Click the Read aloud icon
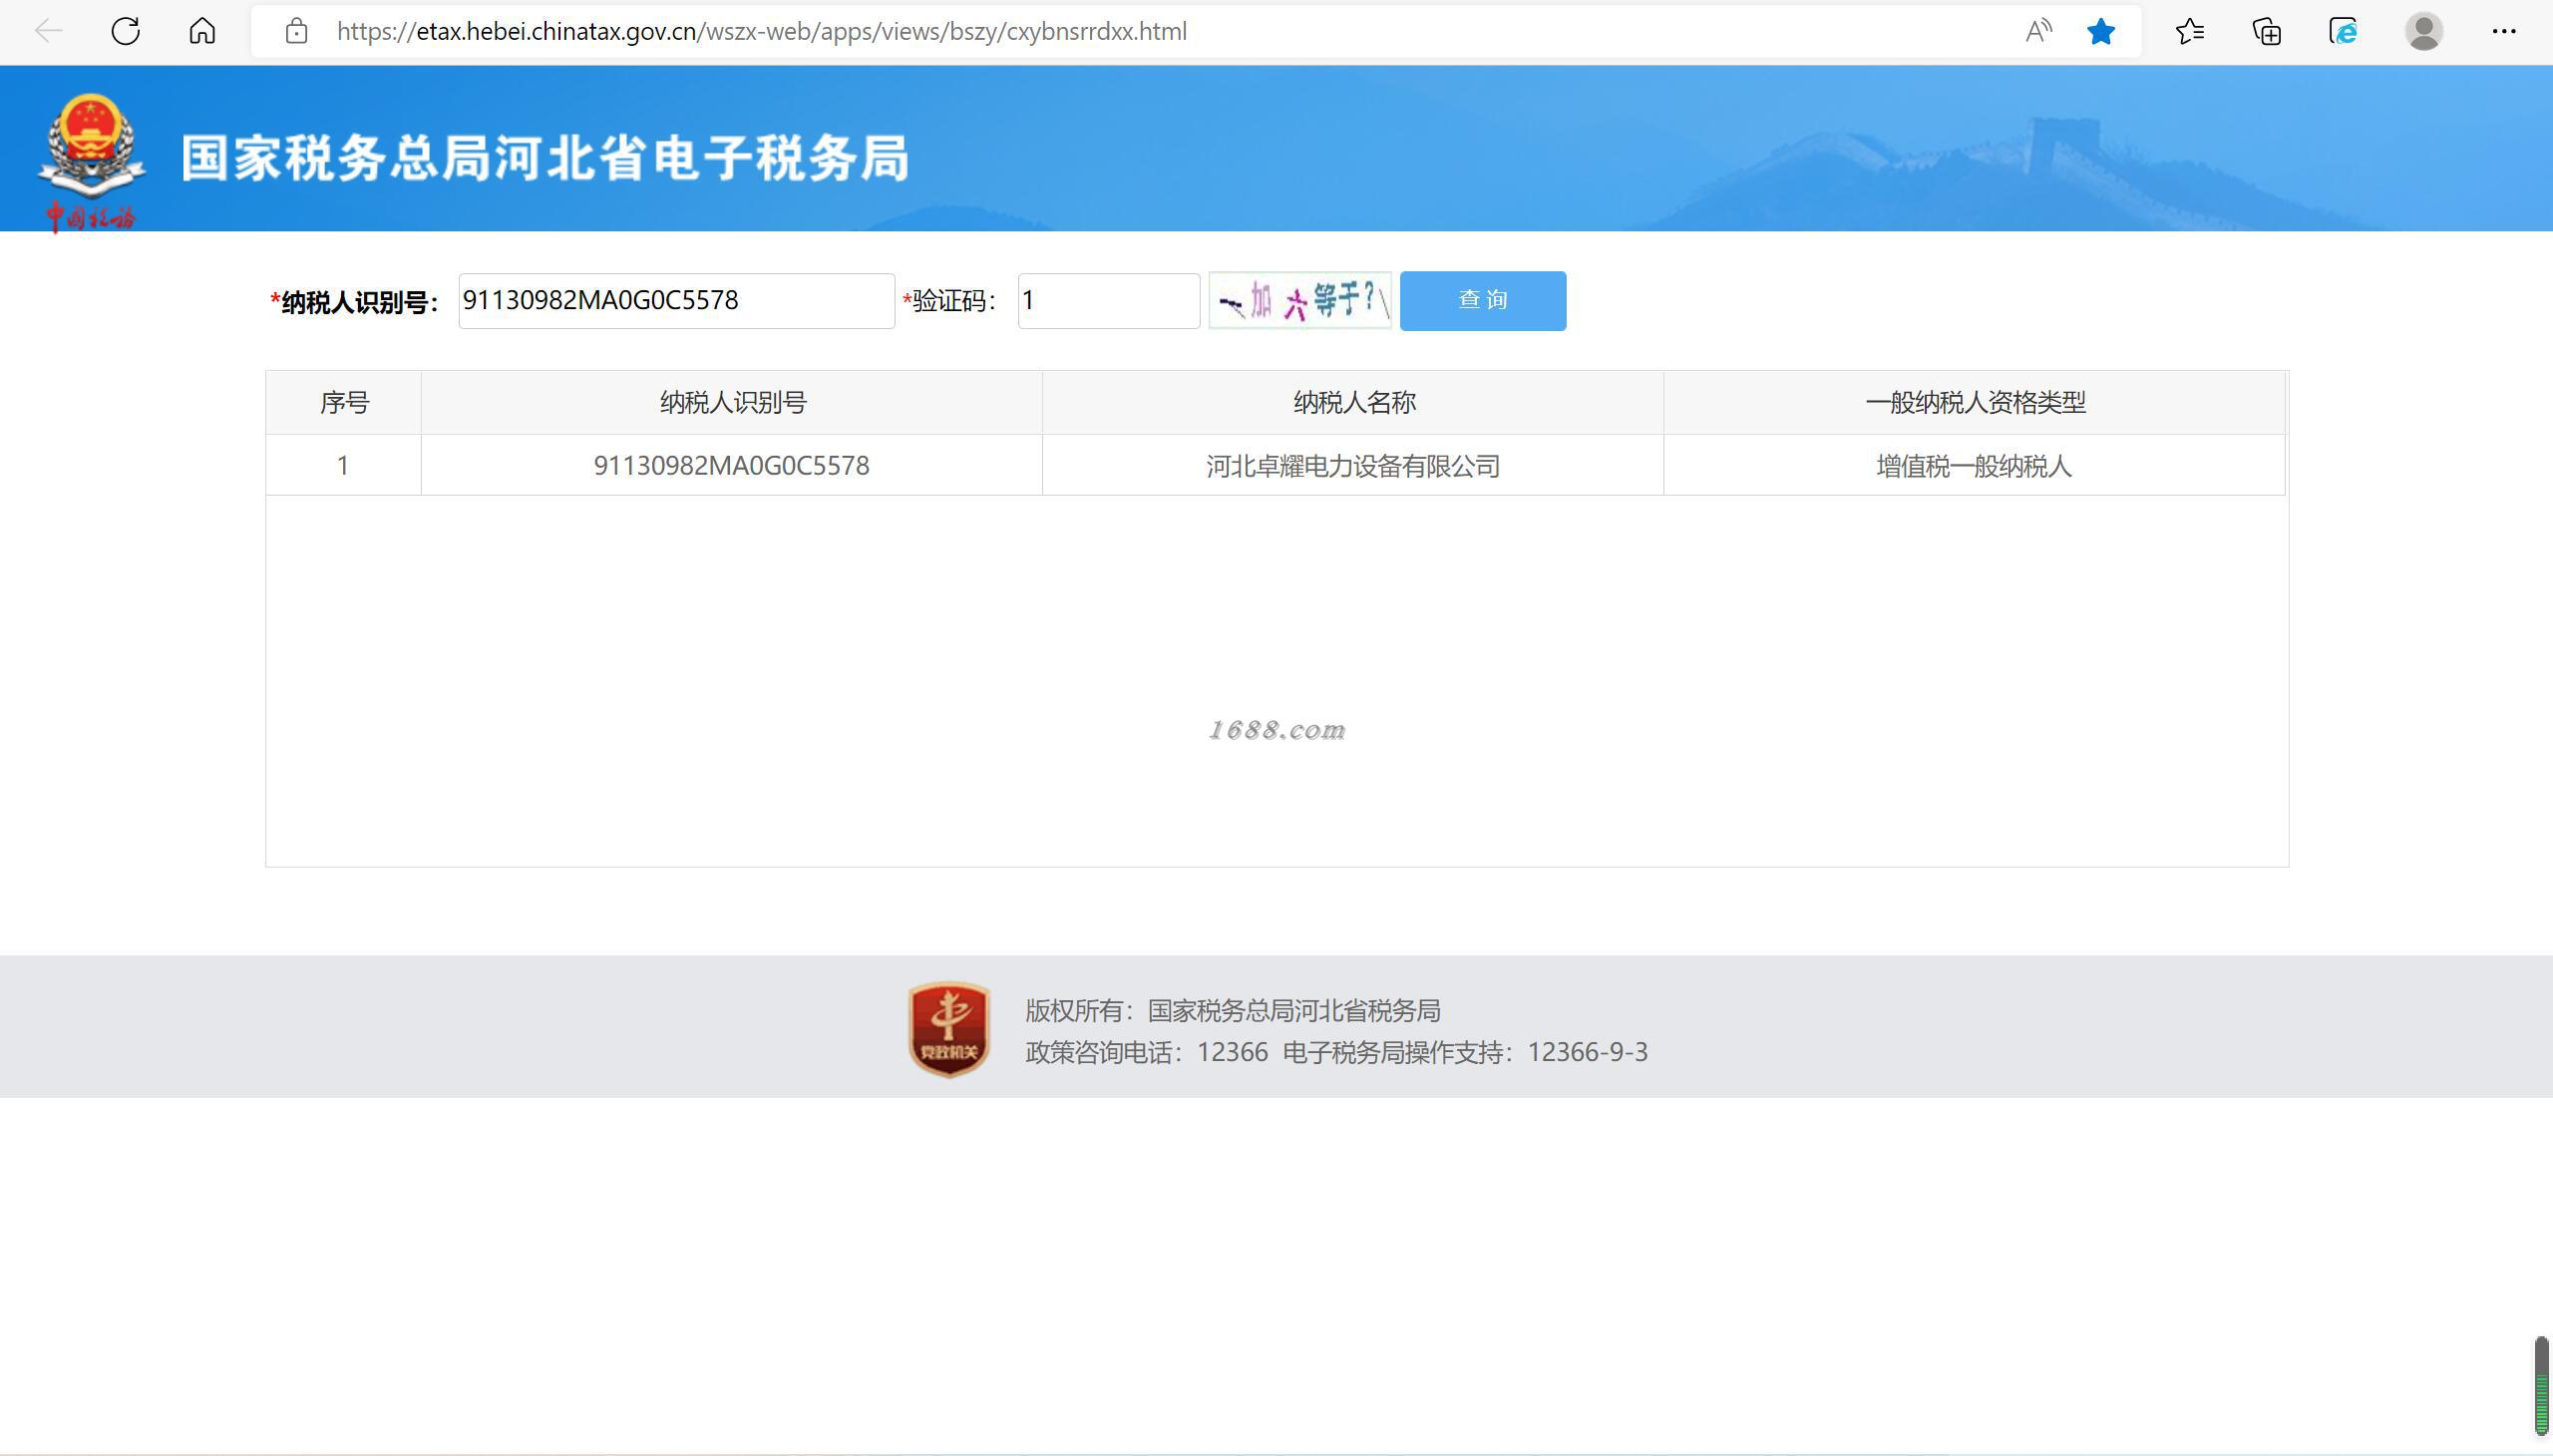The width and height of the screenshot is (2553, 1456). click(2037, 31)
